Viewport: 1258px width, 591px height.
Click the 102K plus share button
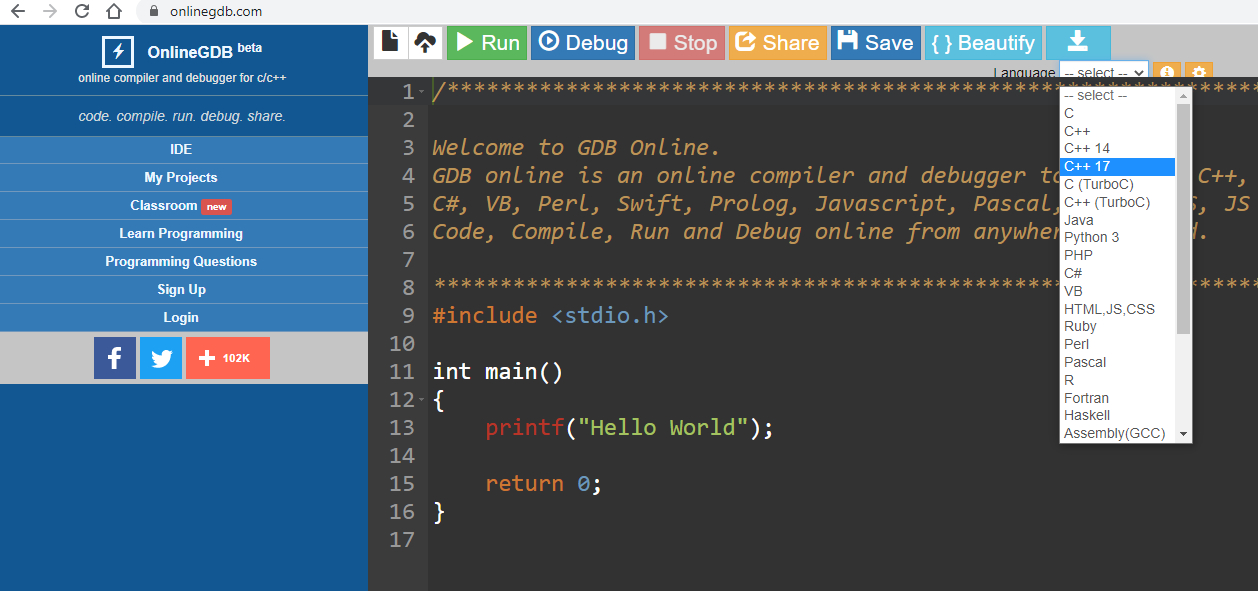(x=228, y=358)
